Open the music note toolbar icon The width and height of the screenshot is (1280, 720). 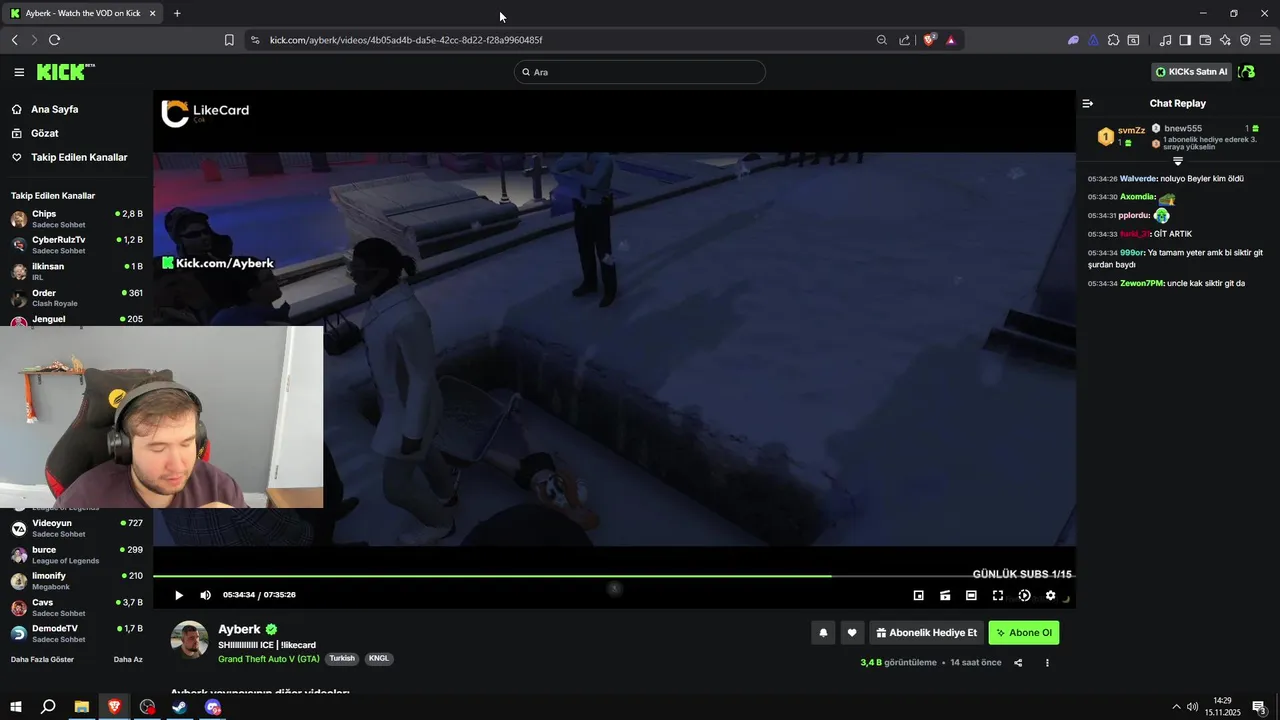click(1165, 40)
